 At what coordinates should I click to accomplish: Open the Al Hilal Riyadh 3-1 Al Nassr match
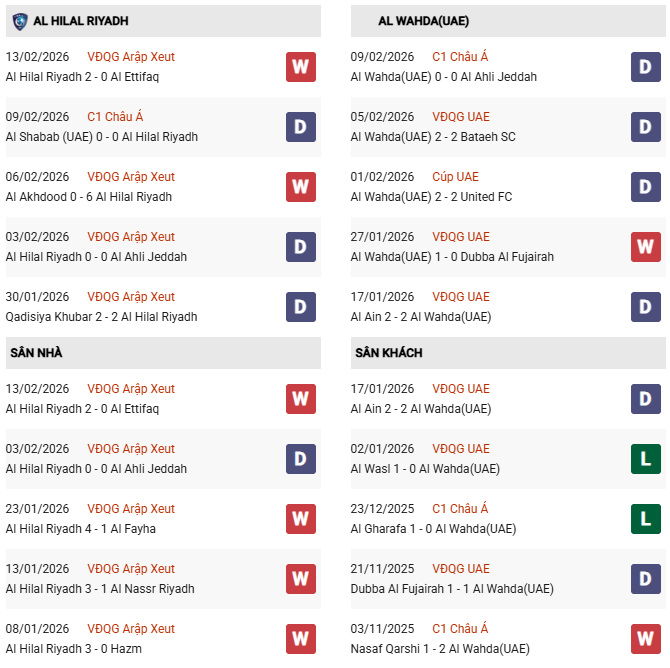100,589
